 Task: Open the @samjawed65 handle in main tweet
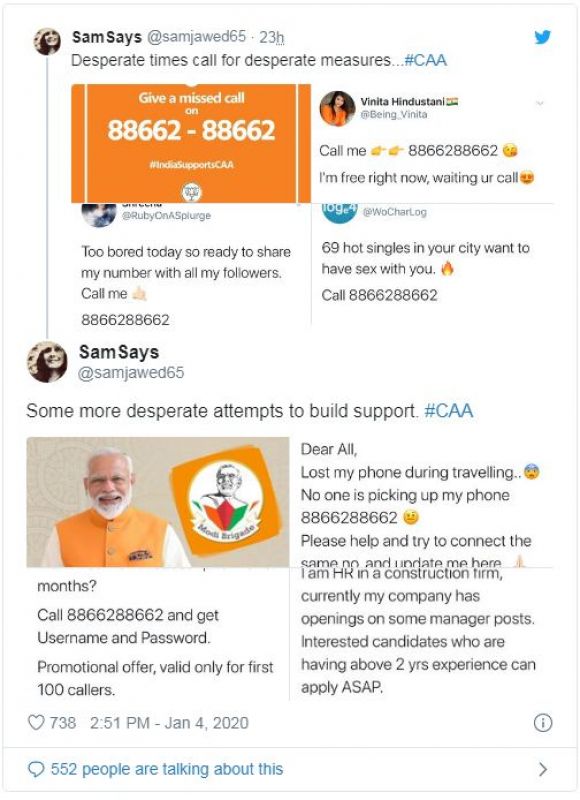[x=131, y=373]
